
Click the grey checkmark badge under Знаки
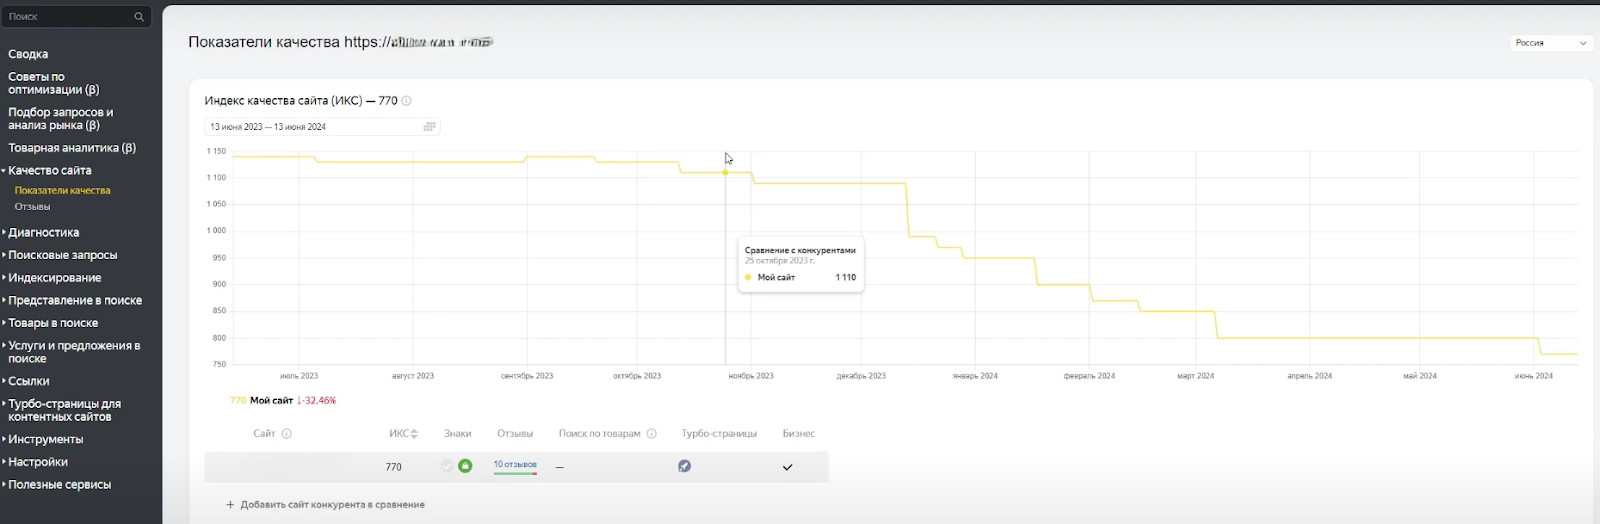pyautogui.click(x=446, y=466)
